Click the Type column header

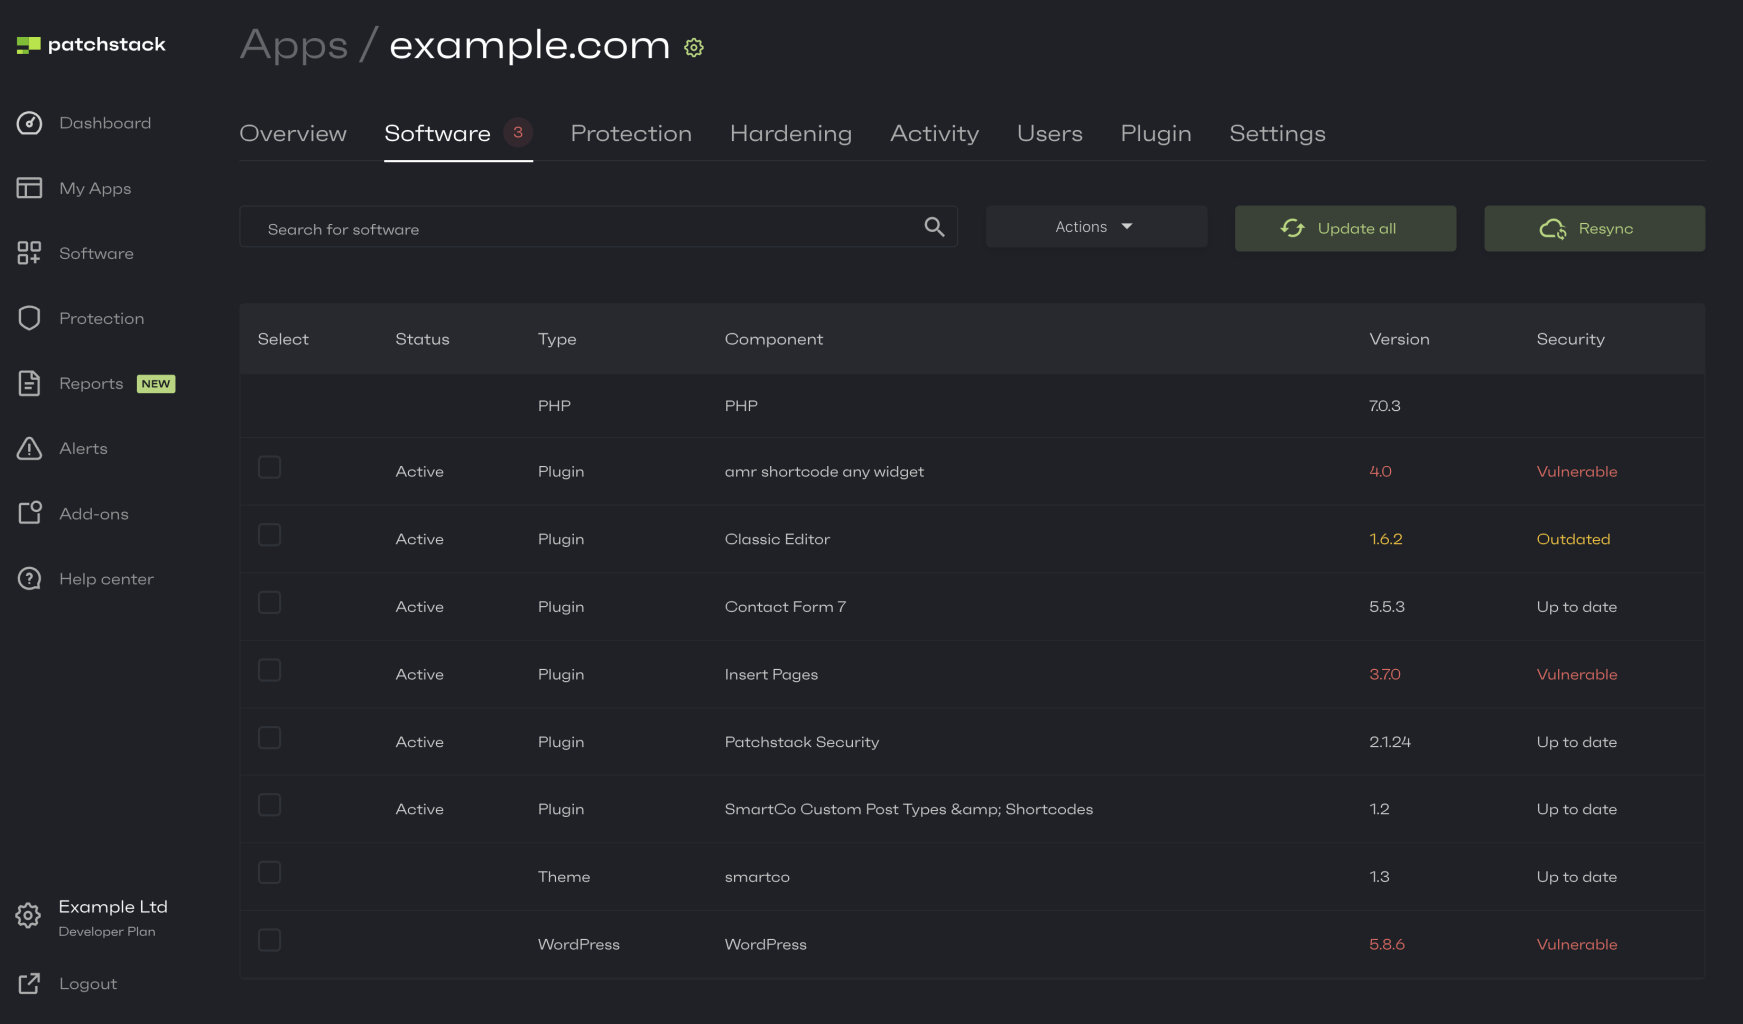coord(557,340)
